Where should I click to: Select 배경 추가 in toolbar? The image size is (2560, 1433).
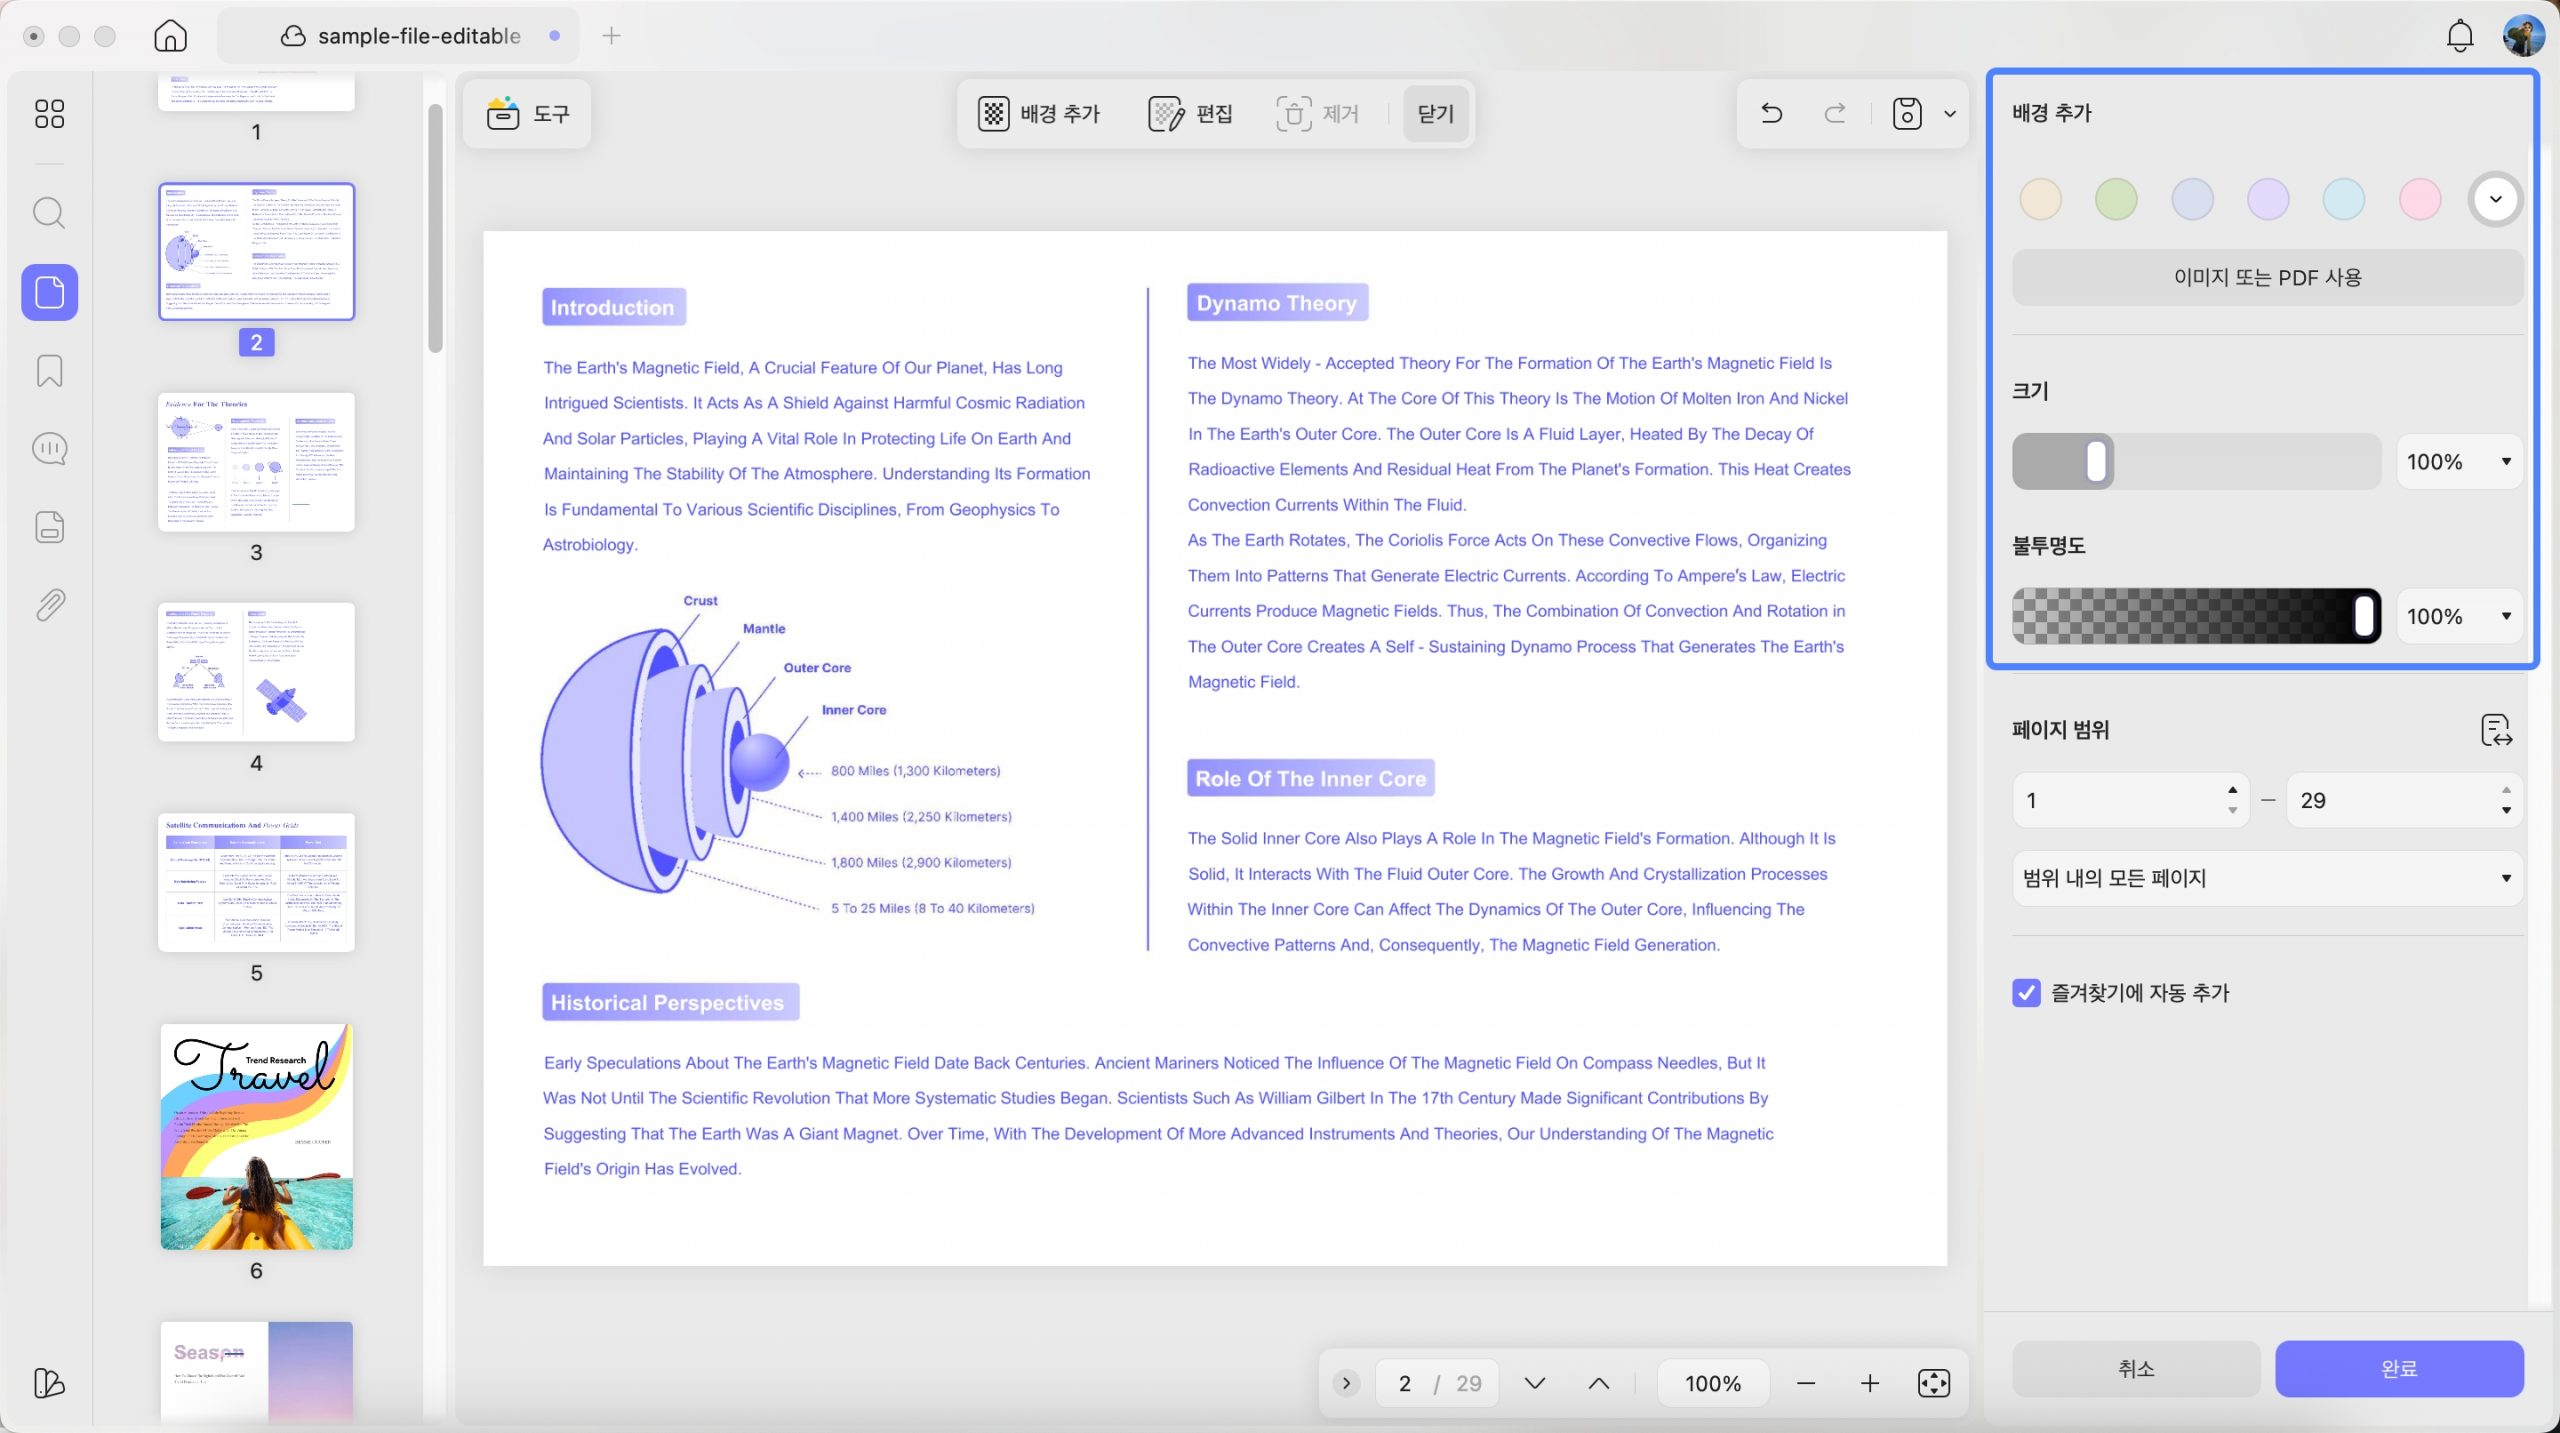click(x=1039, y=114)
